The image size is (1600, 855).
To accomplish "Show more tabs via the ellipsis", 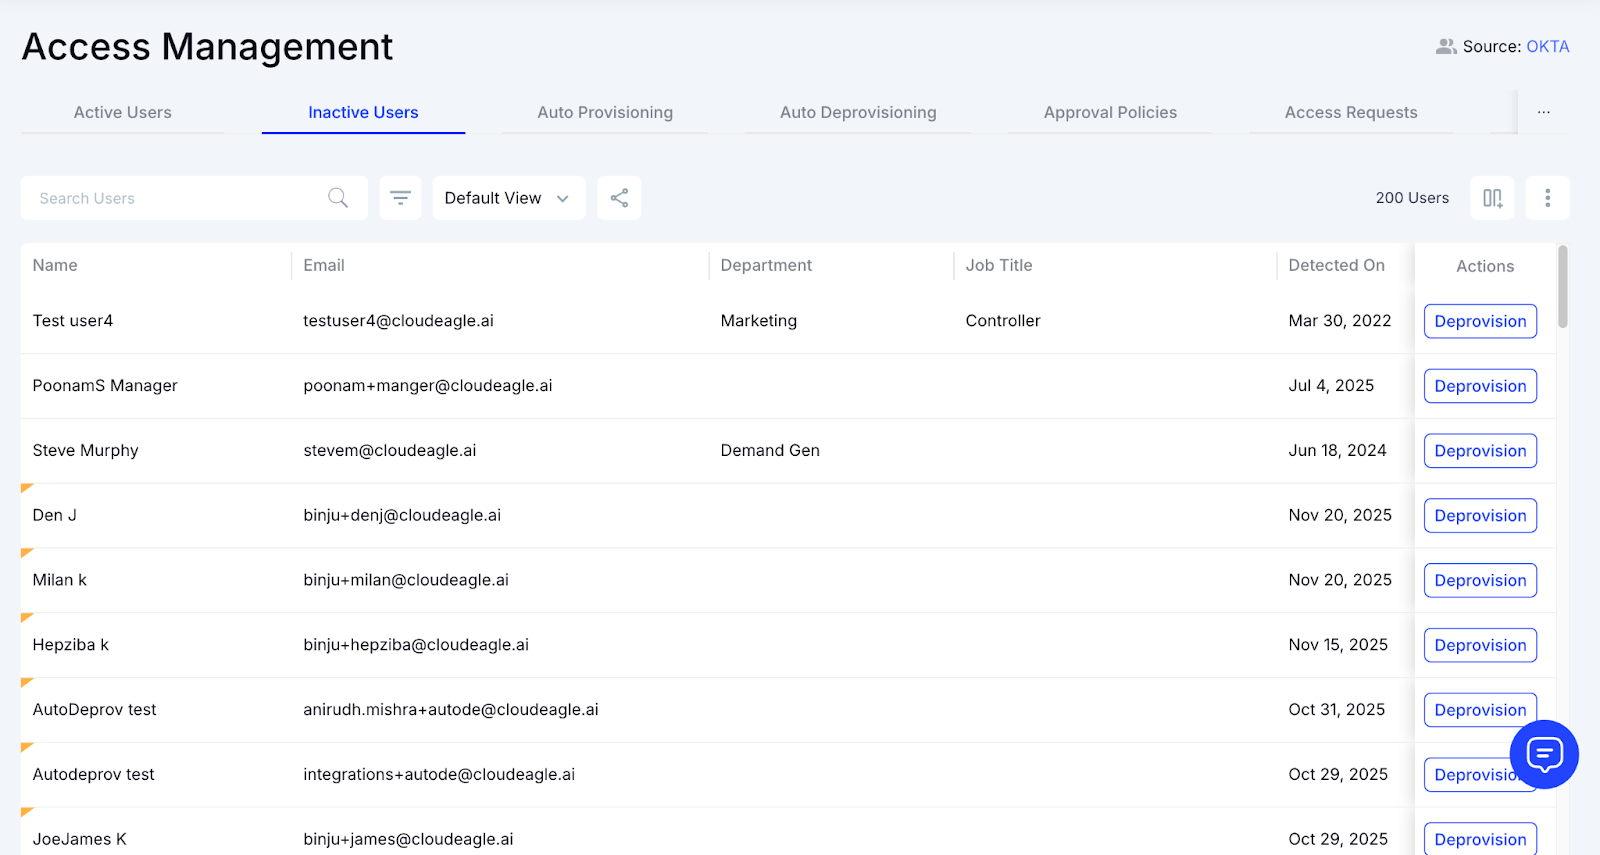I will (x=1544, y=112).
